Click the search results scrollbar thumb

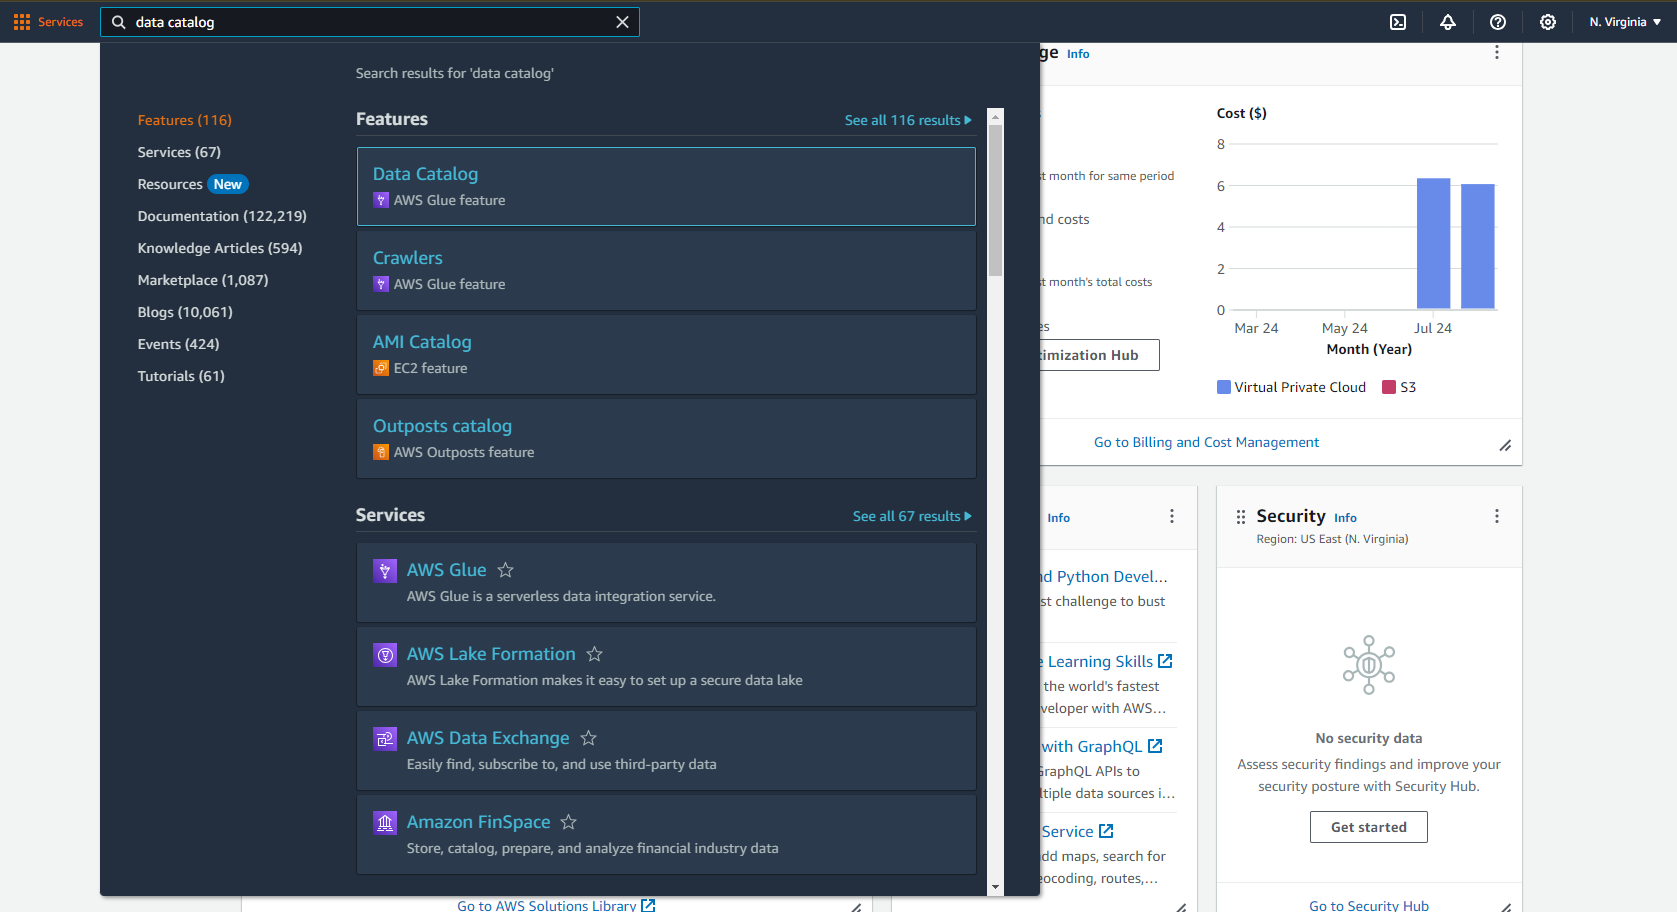(995, 200)
